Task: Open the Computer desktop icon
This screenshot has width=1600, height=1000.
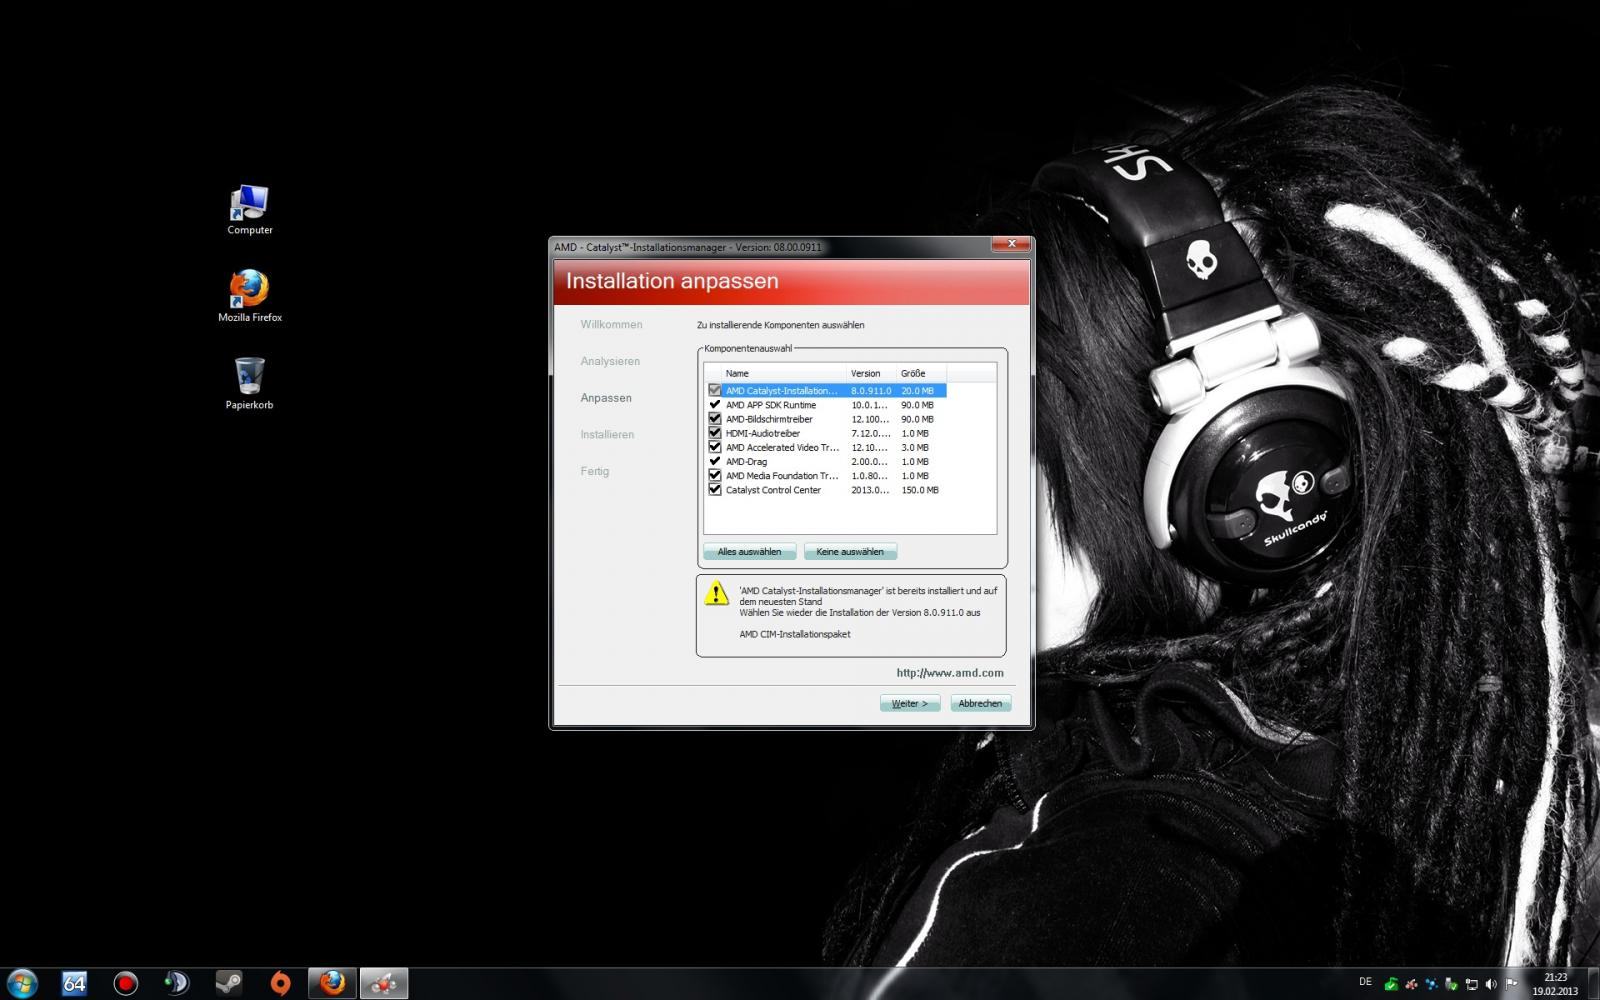Action: point(249,210)
